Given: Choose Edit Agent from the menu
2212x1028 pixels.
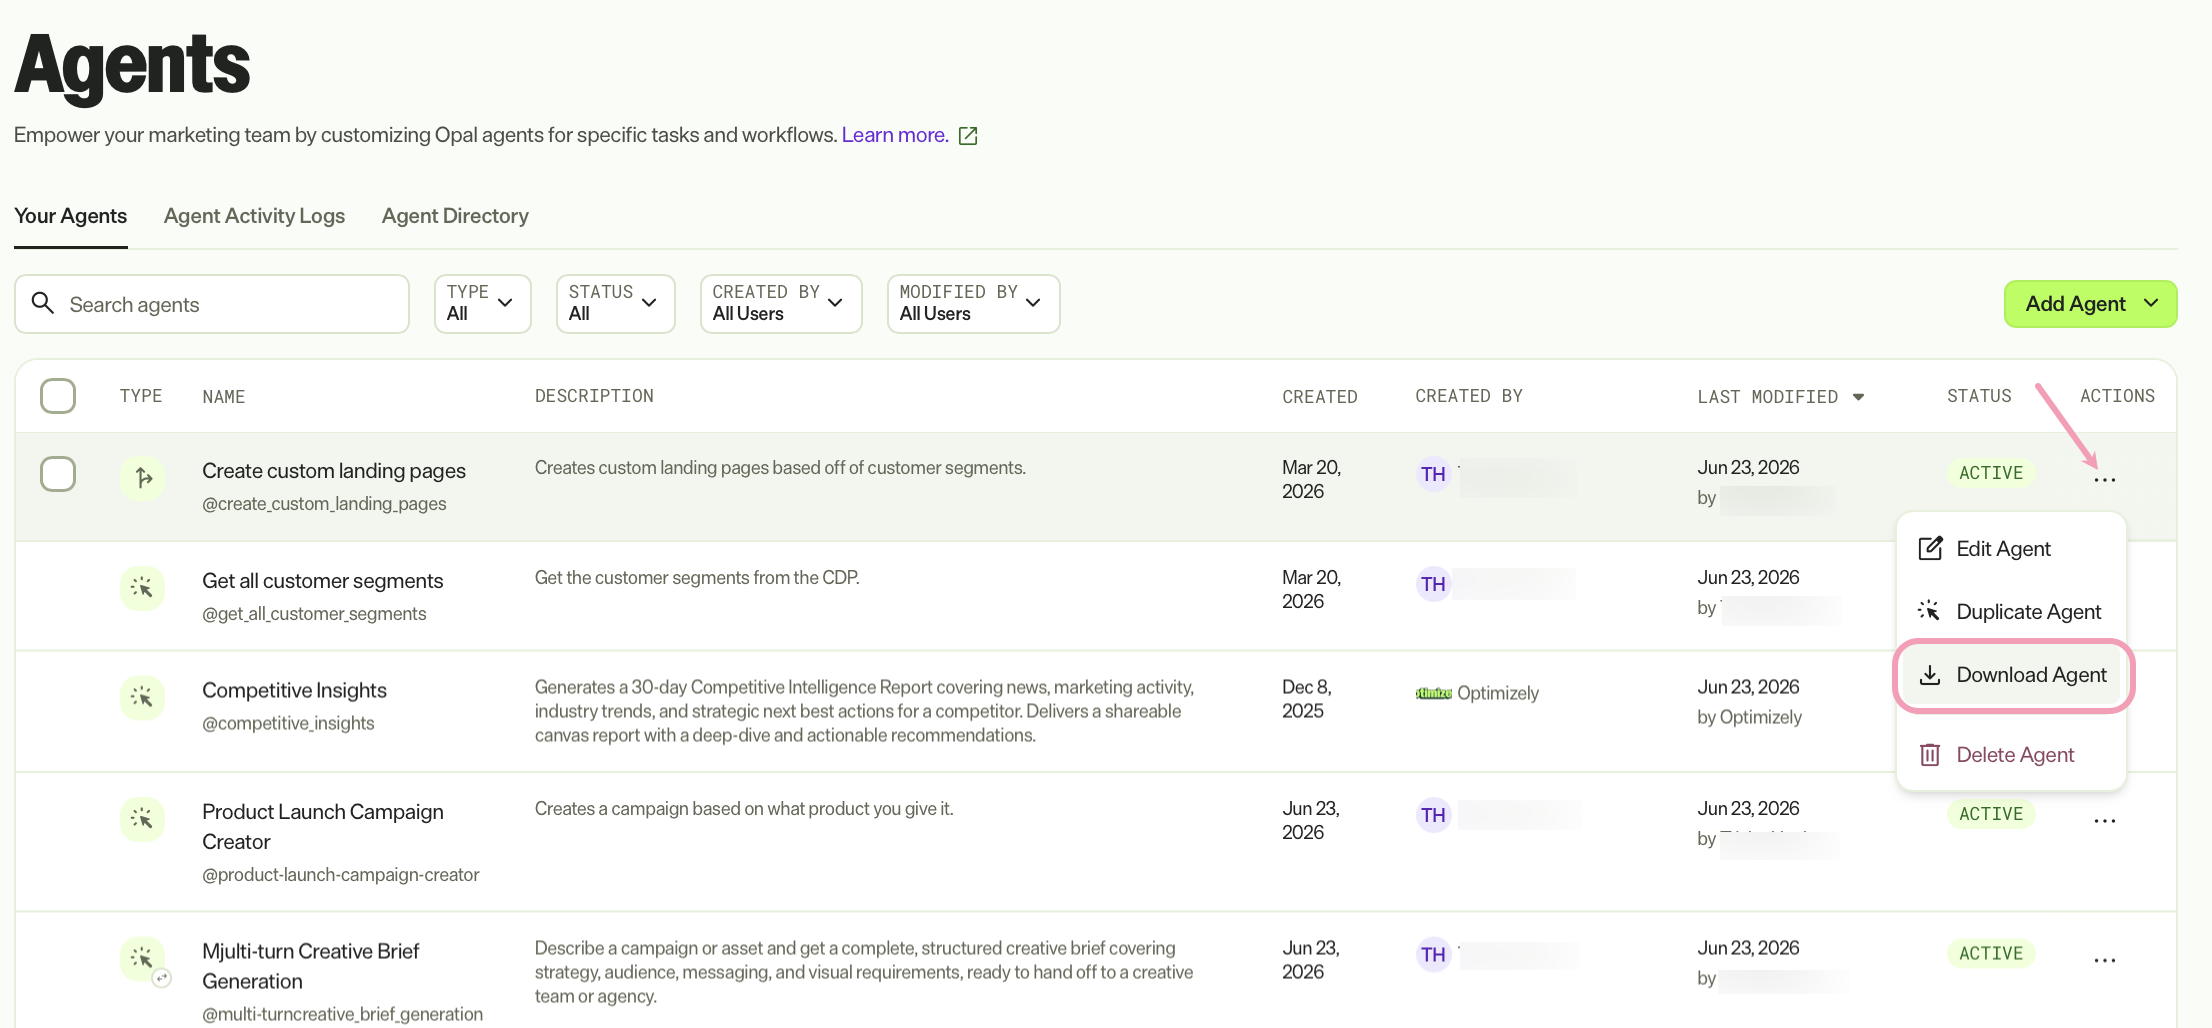Looking at the screenshot, I should (2011, 549).
